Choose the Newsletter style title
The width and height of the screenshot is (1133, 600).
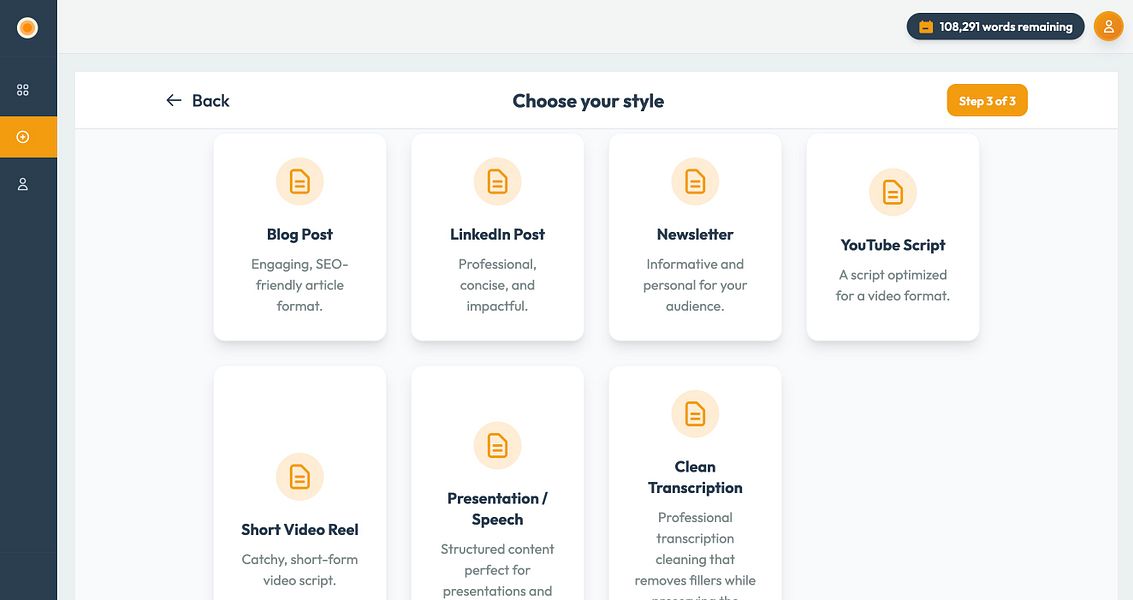coord(695,234)
